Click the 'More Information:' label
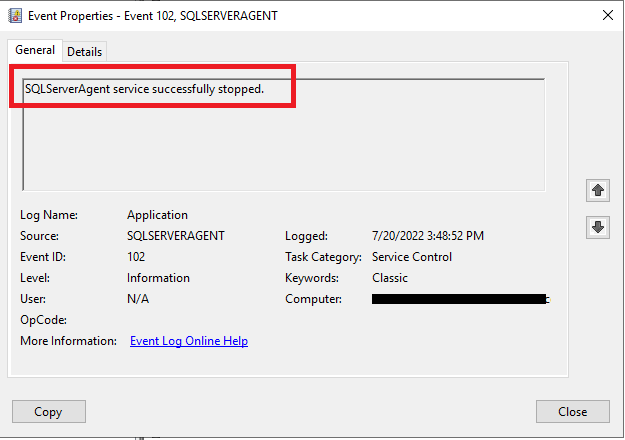 [x=69, y=341]
